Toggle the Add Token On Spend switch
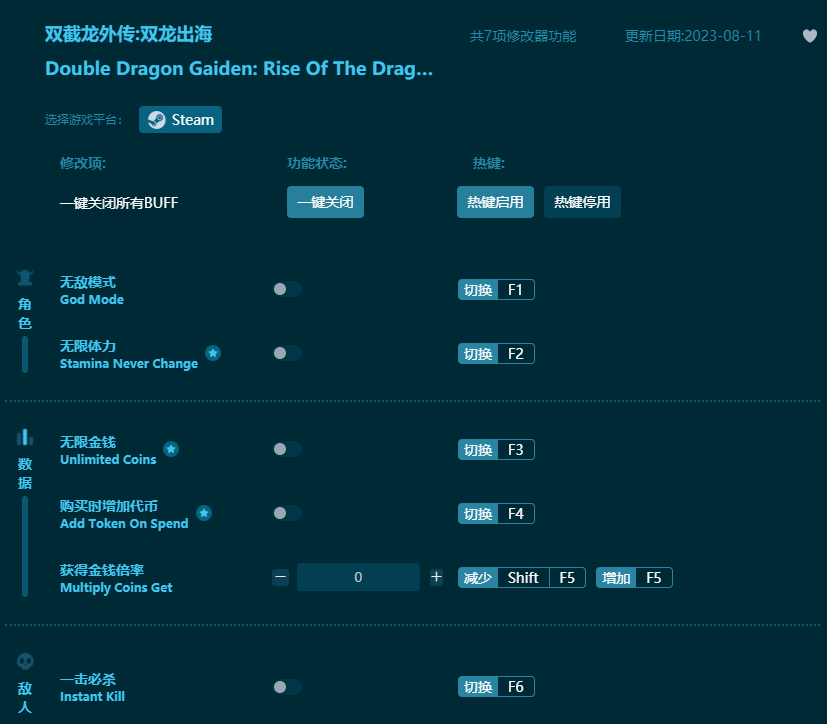Image resolution: width=827 pixels, height=724 pixels. 287,513
